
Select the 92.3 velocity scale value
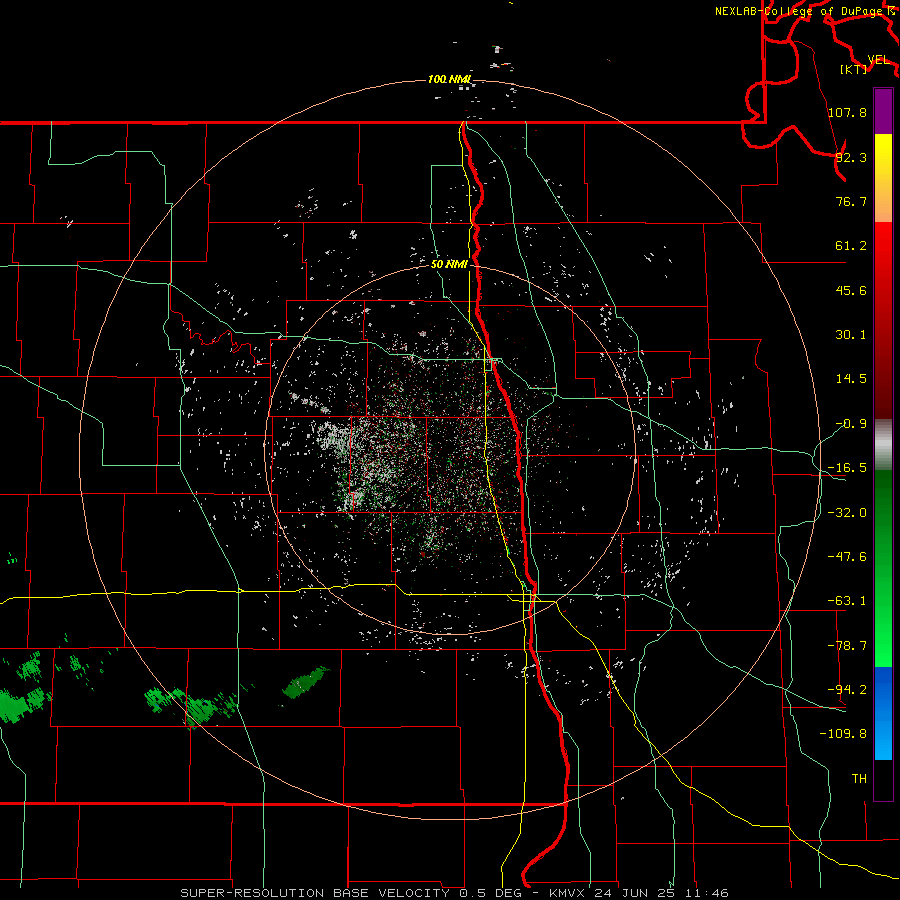(851, 157)
